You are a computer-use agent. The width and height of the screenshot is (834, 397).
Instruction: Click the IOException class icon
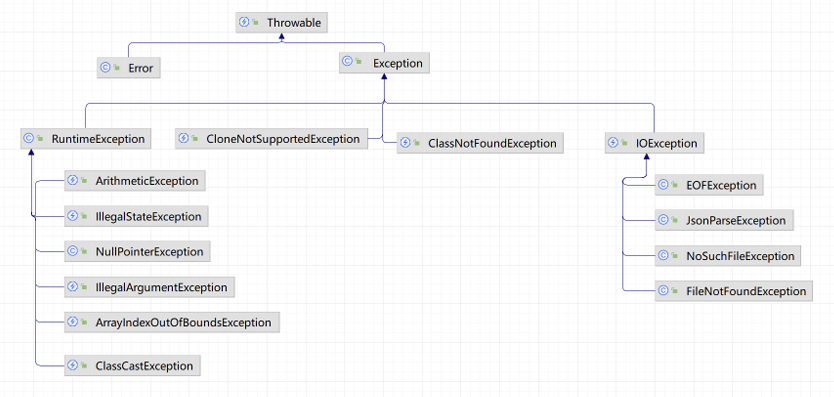pyautogui.click(x=613, y=143)
